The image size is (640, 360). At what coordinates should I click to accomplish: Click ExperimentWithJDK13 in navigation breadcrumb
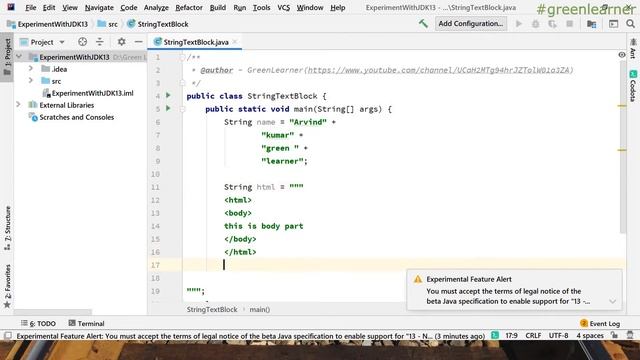pyautogui.click(x=47, y=24)
